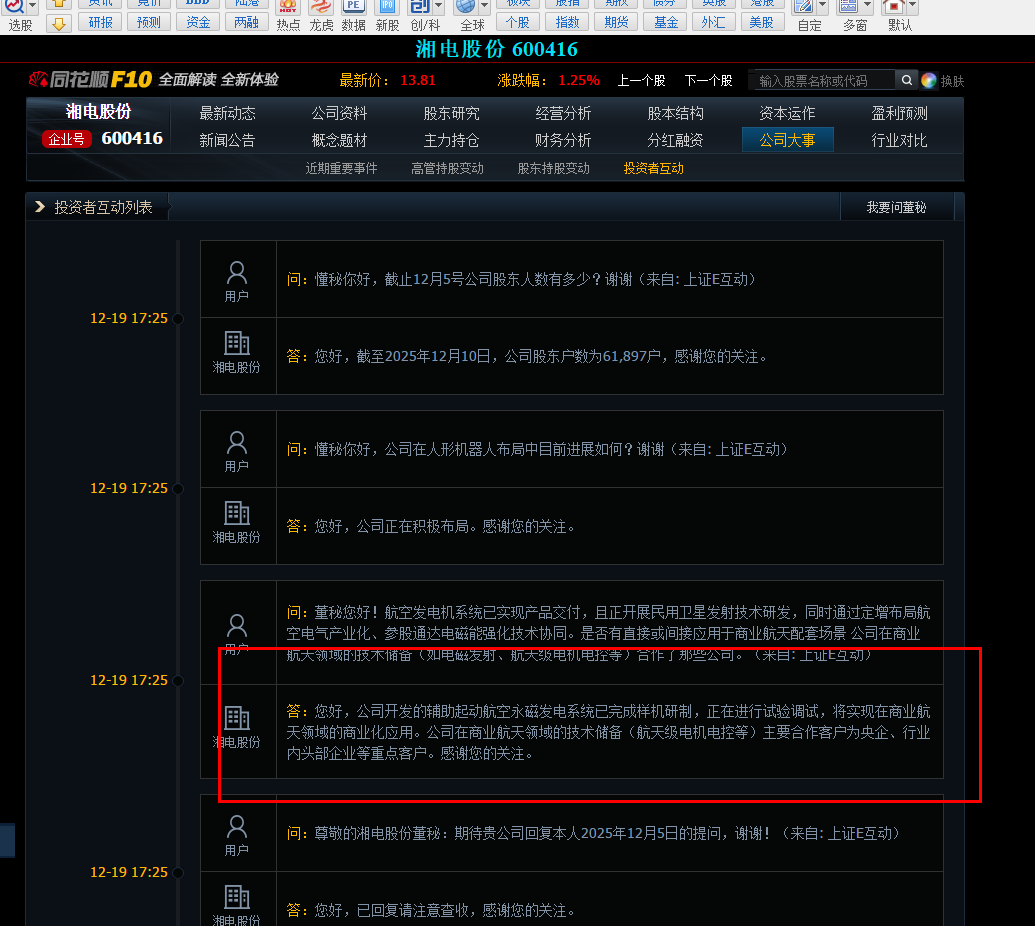Select the highlighted 公司大事 tab
Image resolution: width=1035 pixels, height=926 pixels.
(x=787, y=140)
